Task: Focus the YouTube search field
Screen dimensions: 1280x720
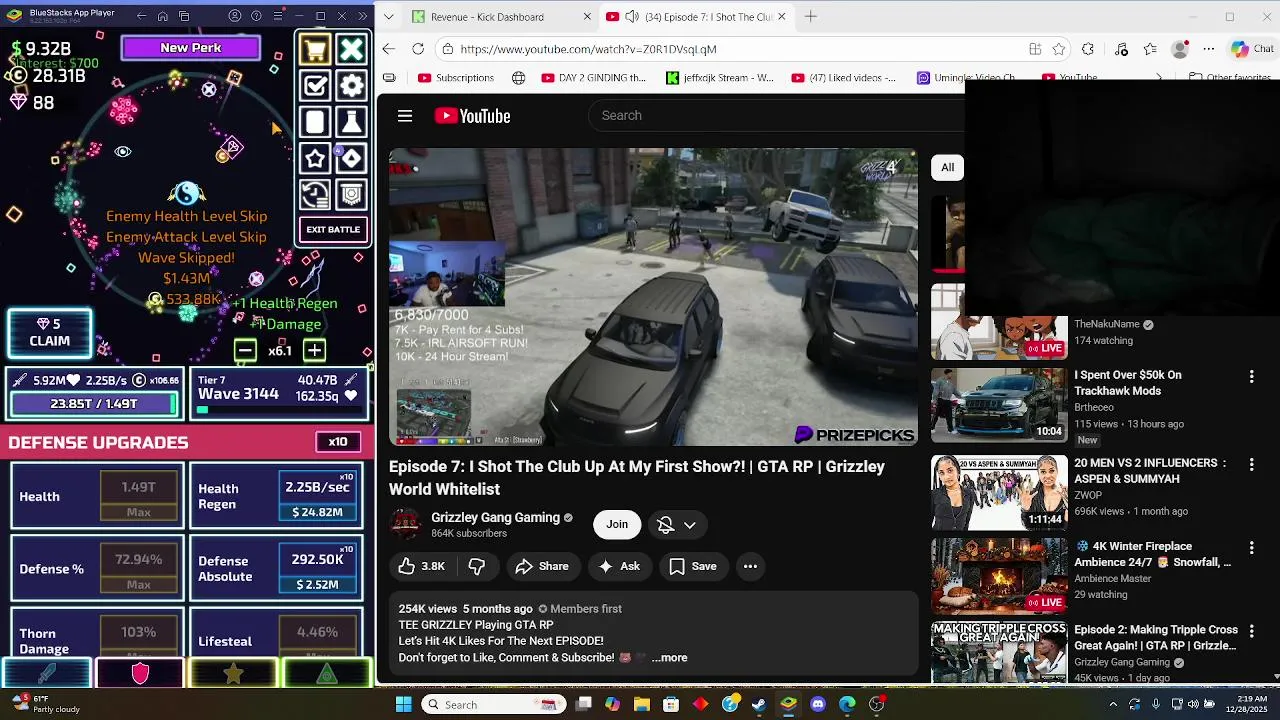Action: [775, 115]
